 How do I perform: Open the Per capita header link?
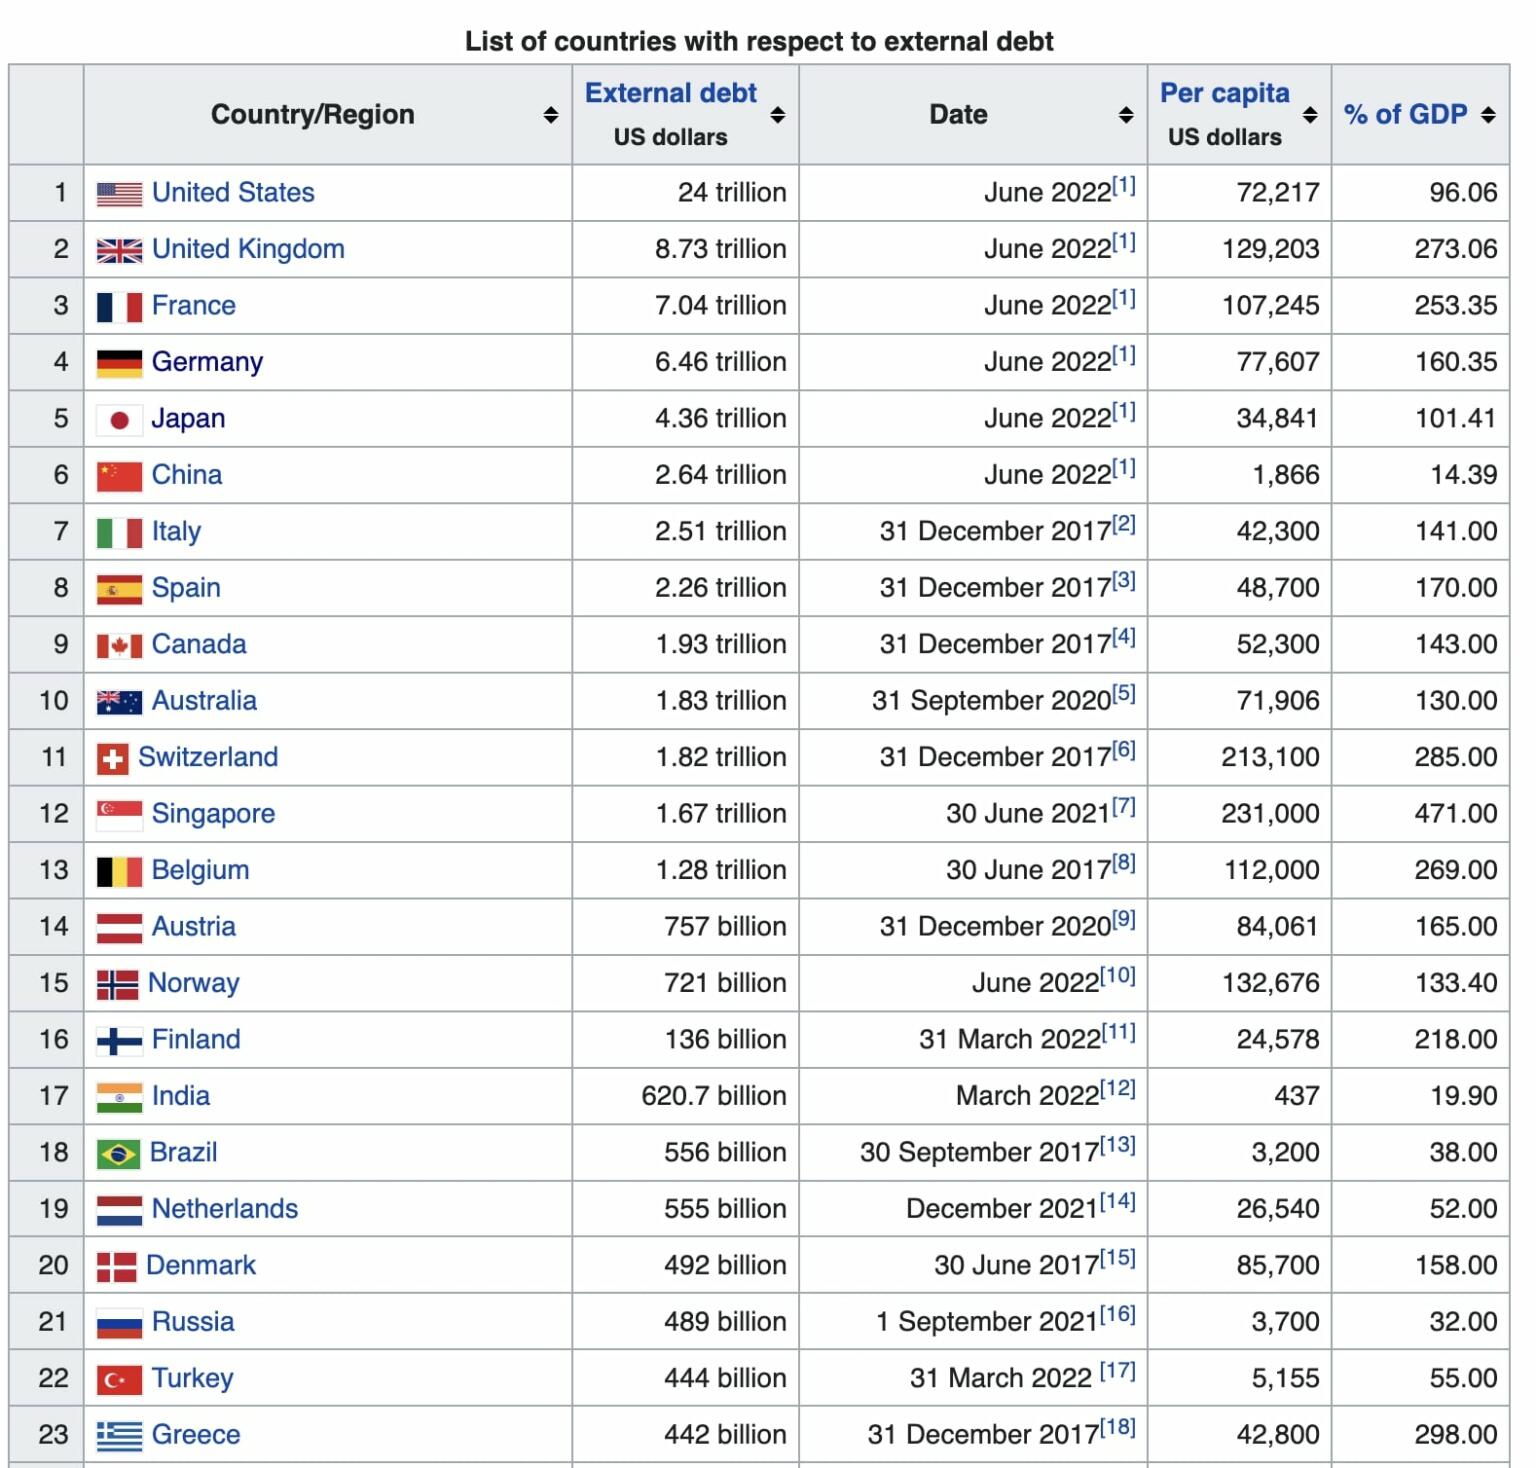[x=1224, y=93]
